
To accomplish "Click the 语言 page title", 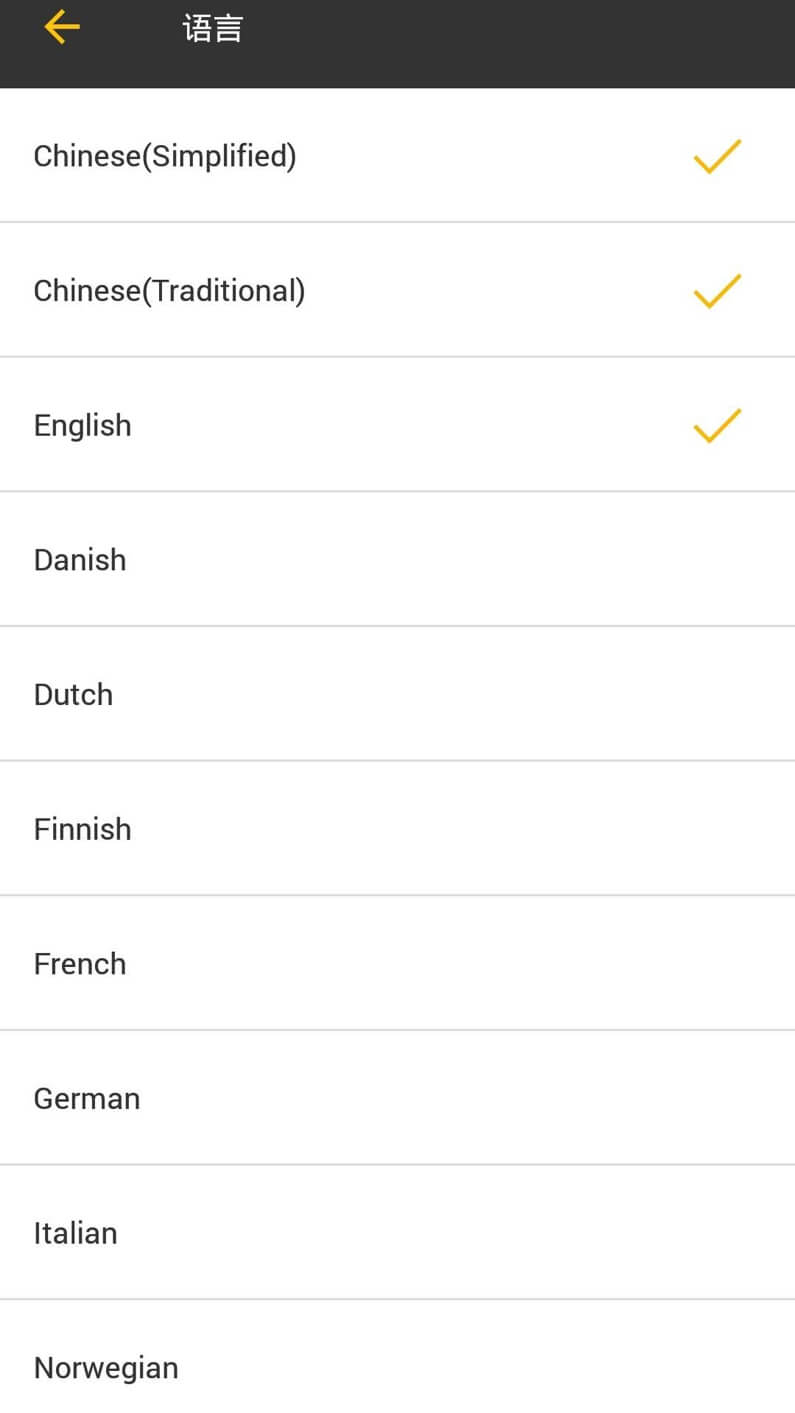I will (213, 28).
